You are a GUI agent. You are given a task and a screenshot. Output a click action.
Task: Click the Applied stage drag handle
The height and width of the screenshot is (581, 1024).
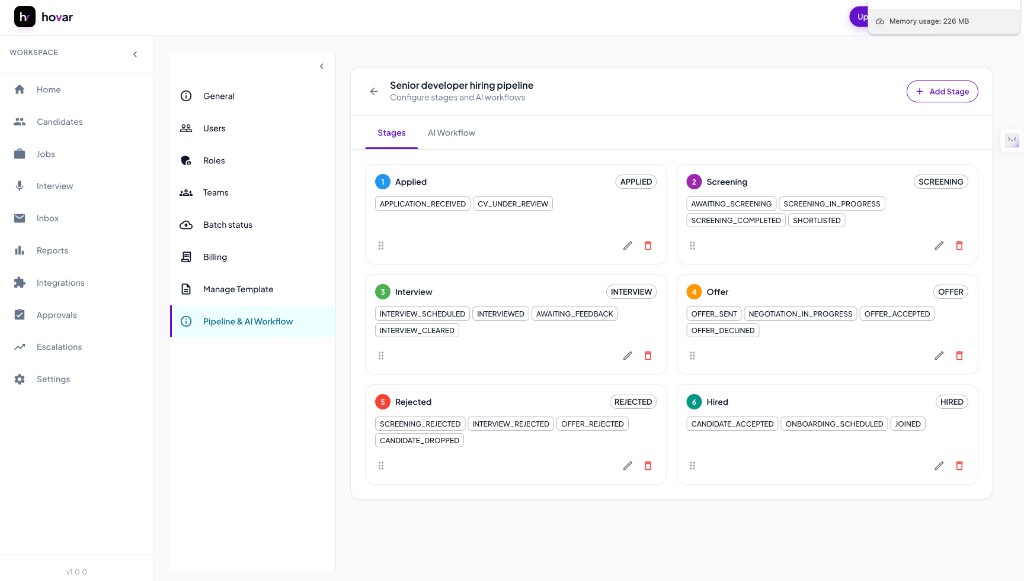point(381,245)
